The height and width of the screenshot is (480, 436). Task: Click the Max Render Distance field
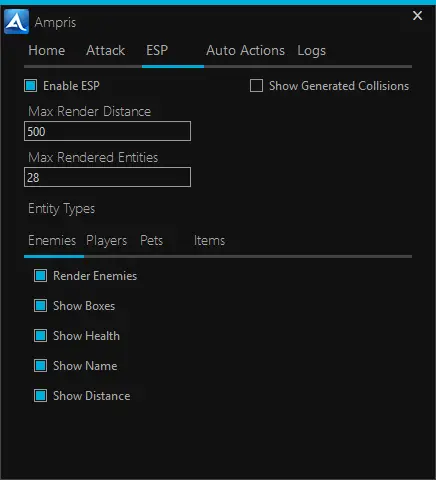[x=107, y=131]
